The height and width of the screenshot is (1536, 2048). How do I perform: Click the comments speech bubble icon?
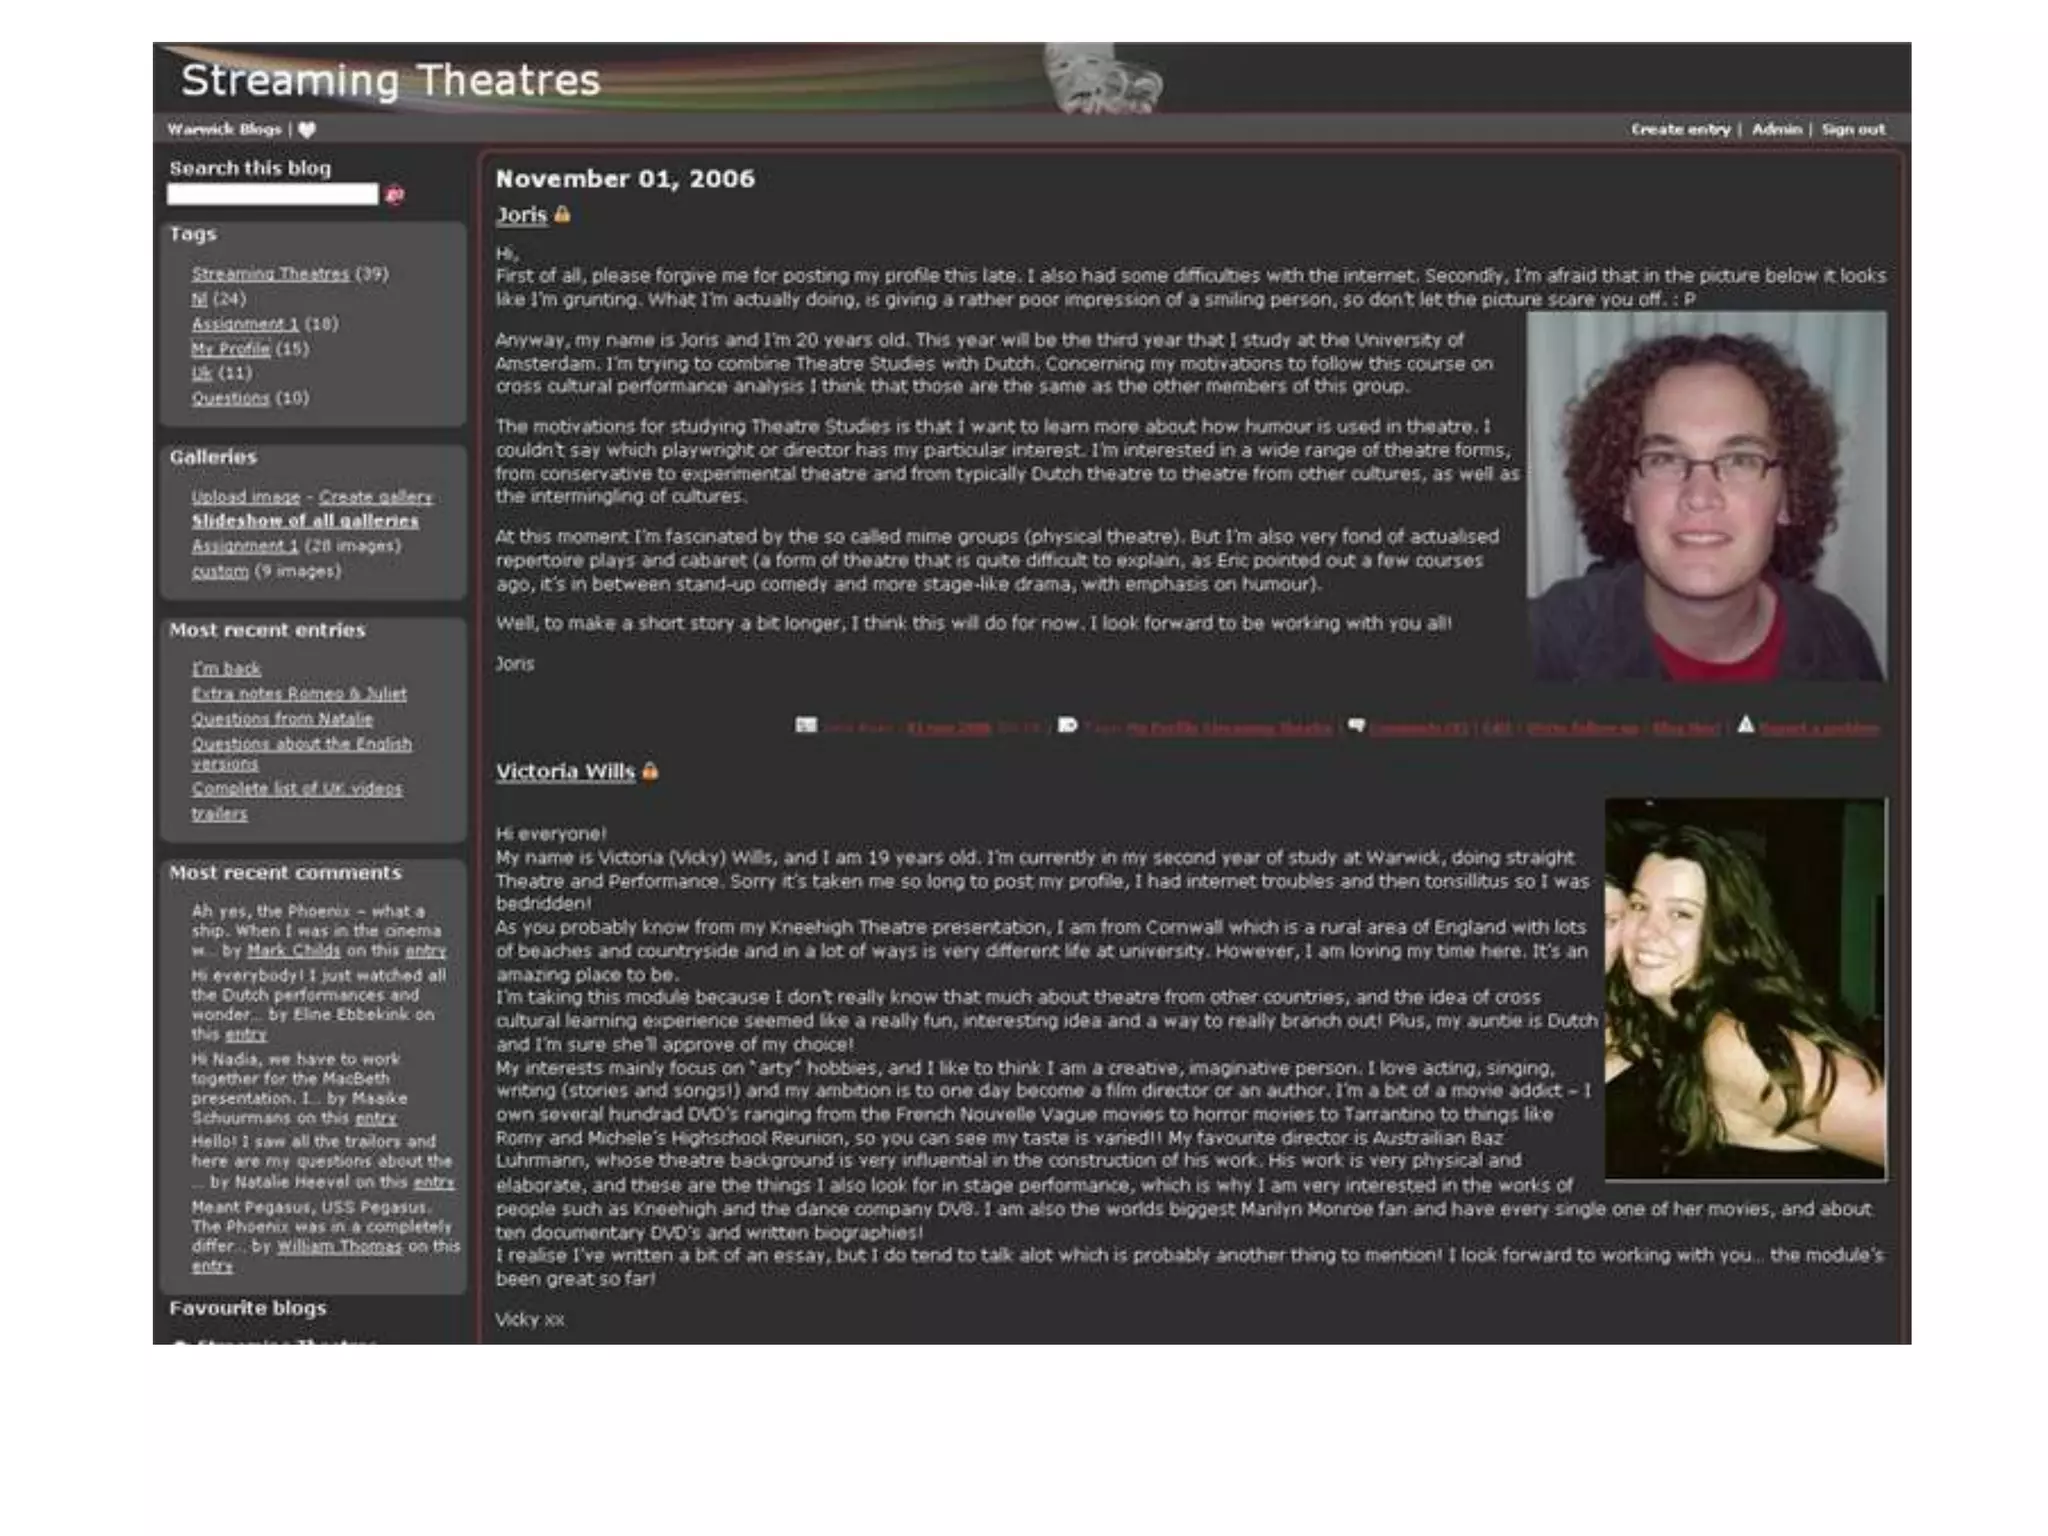click(1356, 725)
